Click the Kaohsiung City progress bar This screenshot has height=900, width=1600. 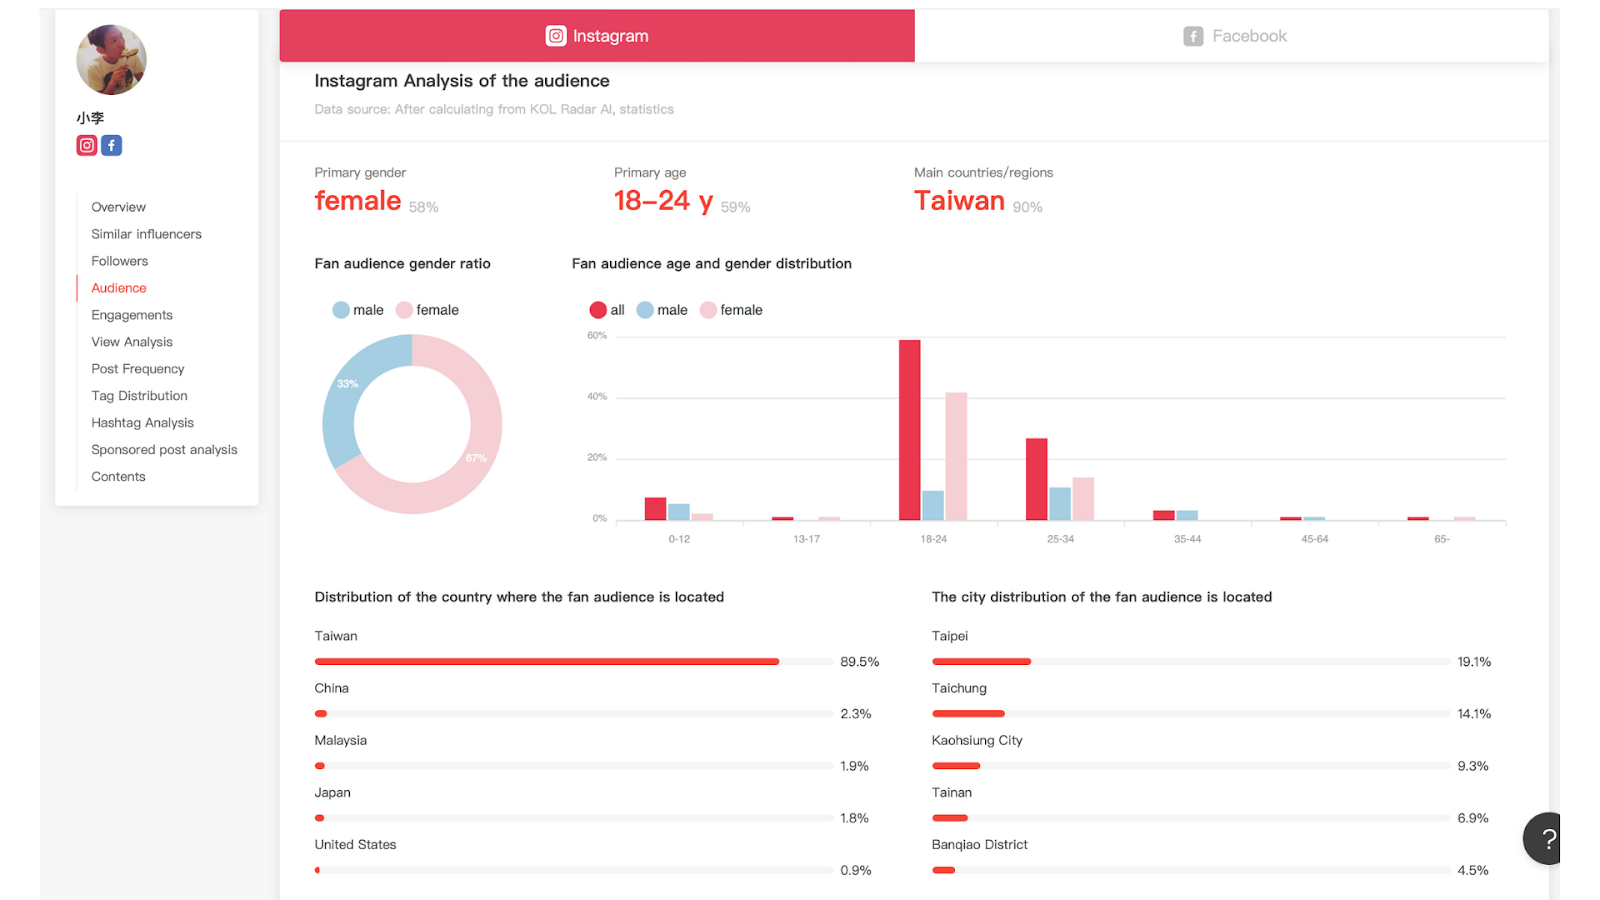[x=1190, y=766]
